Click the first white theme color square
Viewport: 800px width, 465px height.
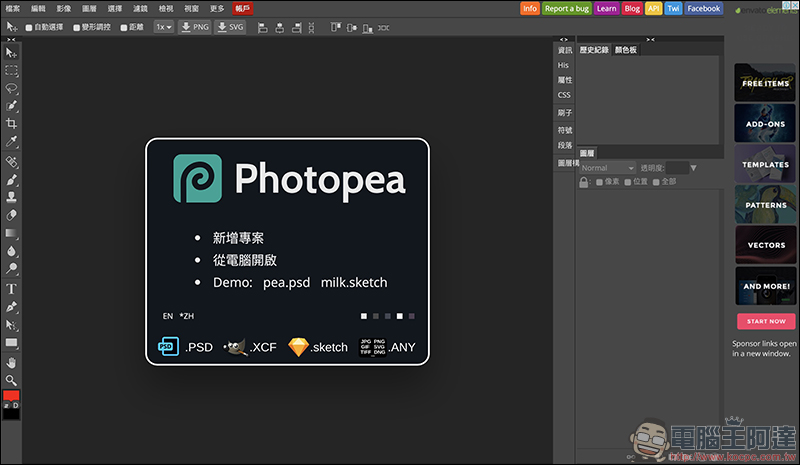click(364, 316)
